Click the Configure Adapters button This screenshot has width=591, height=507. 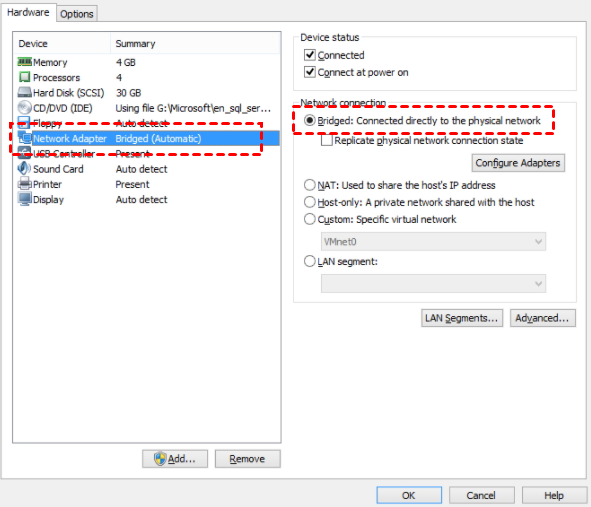(x=518, y=163)
